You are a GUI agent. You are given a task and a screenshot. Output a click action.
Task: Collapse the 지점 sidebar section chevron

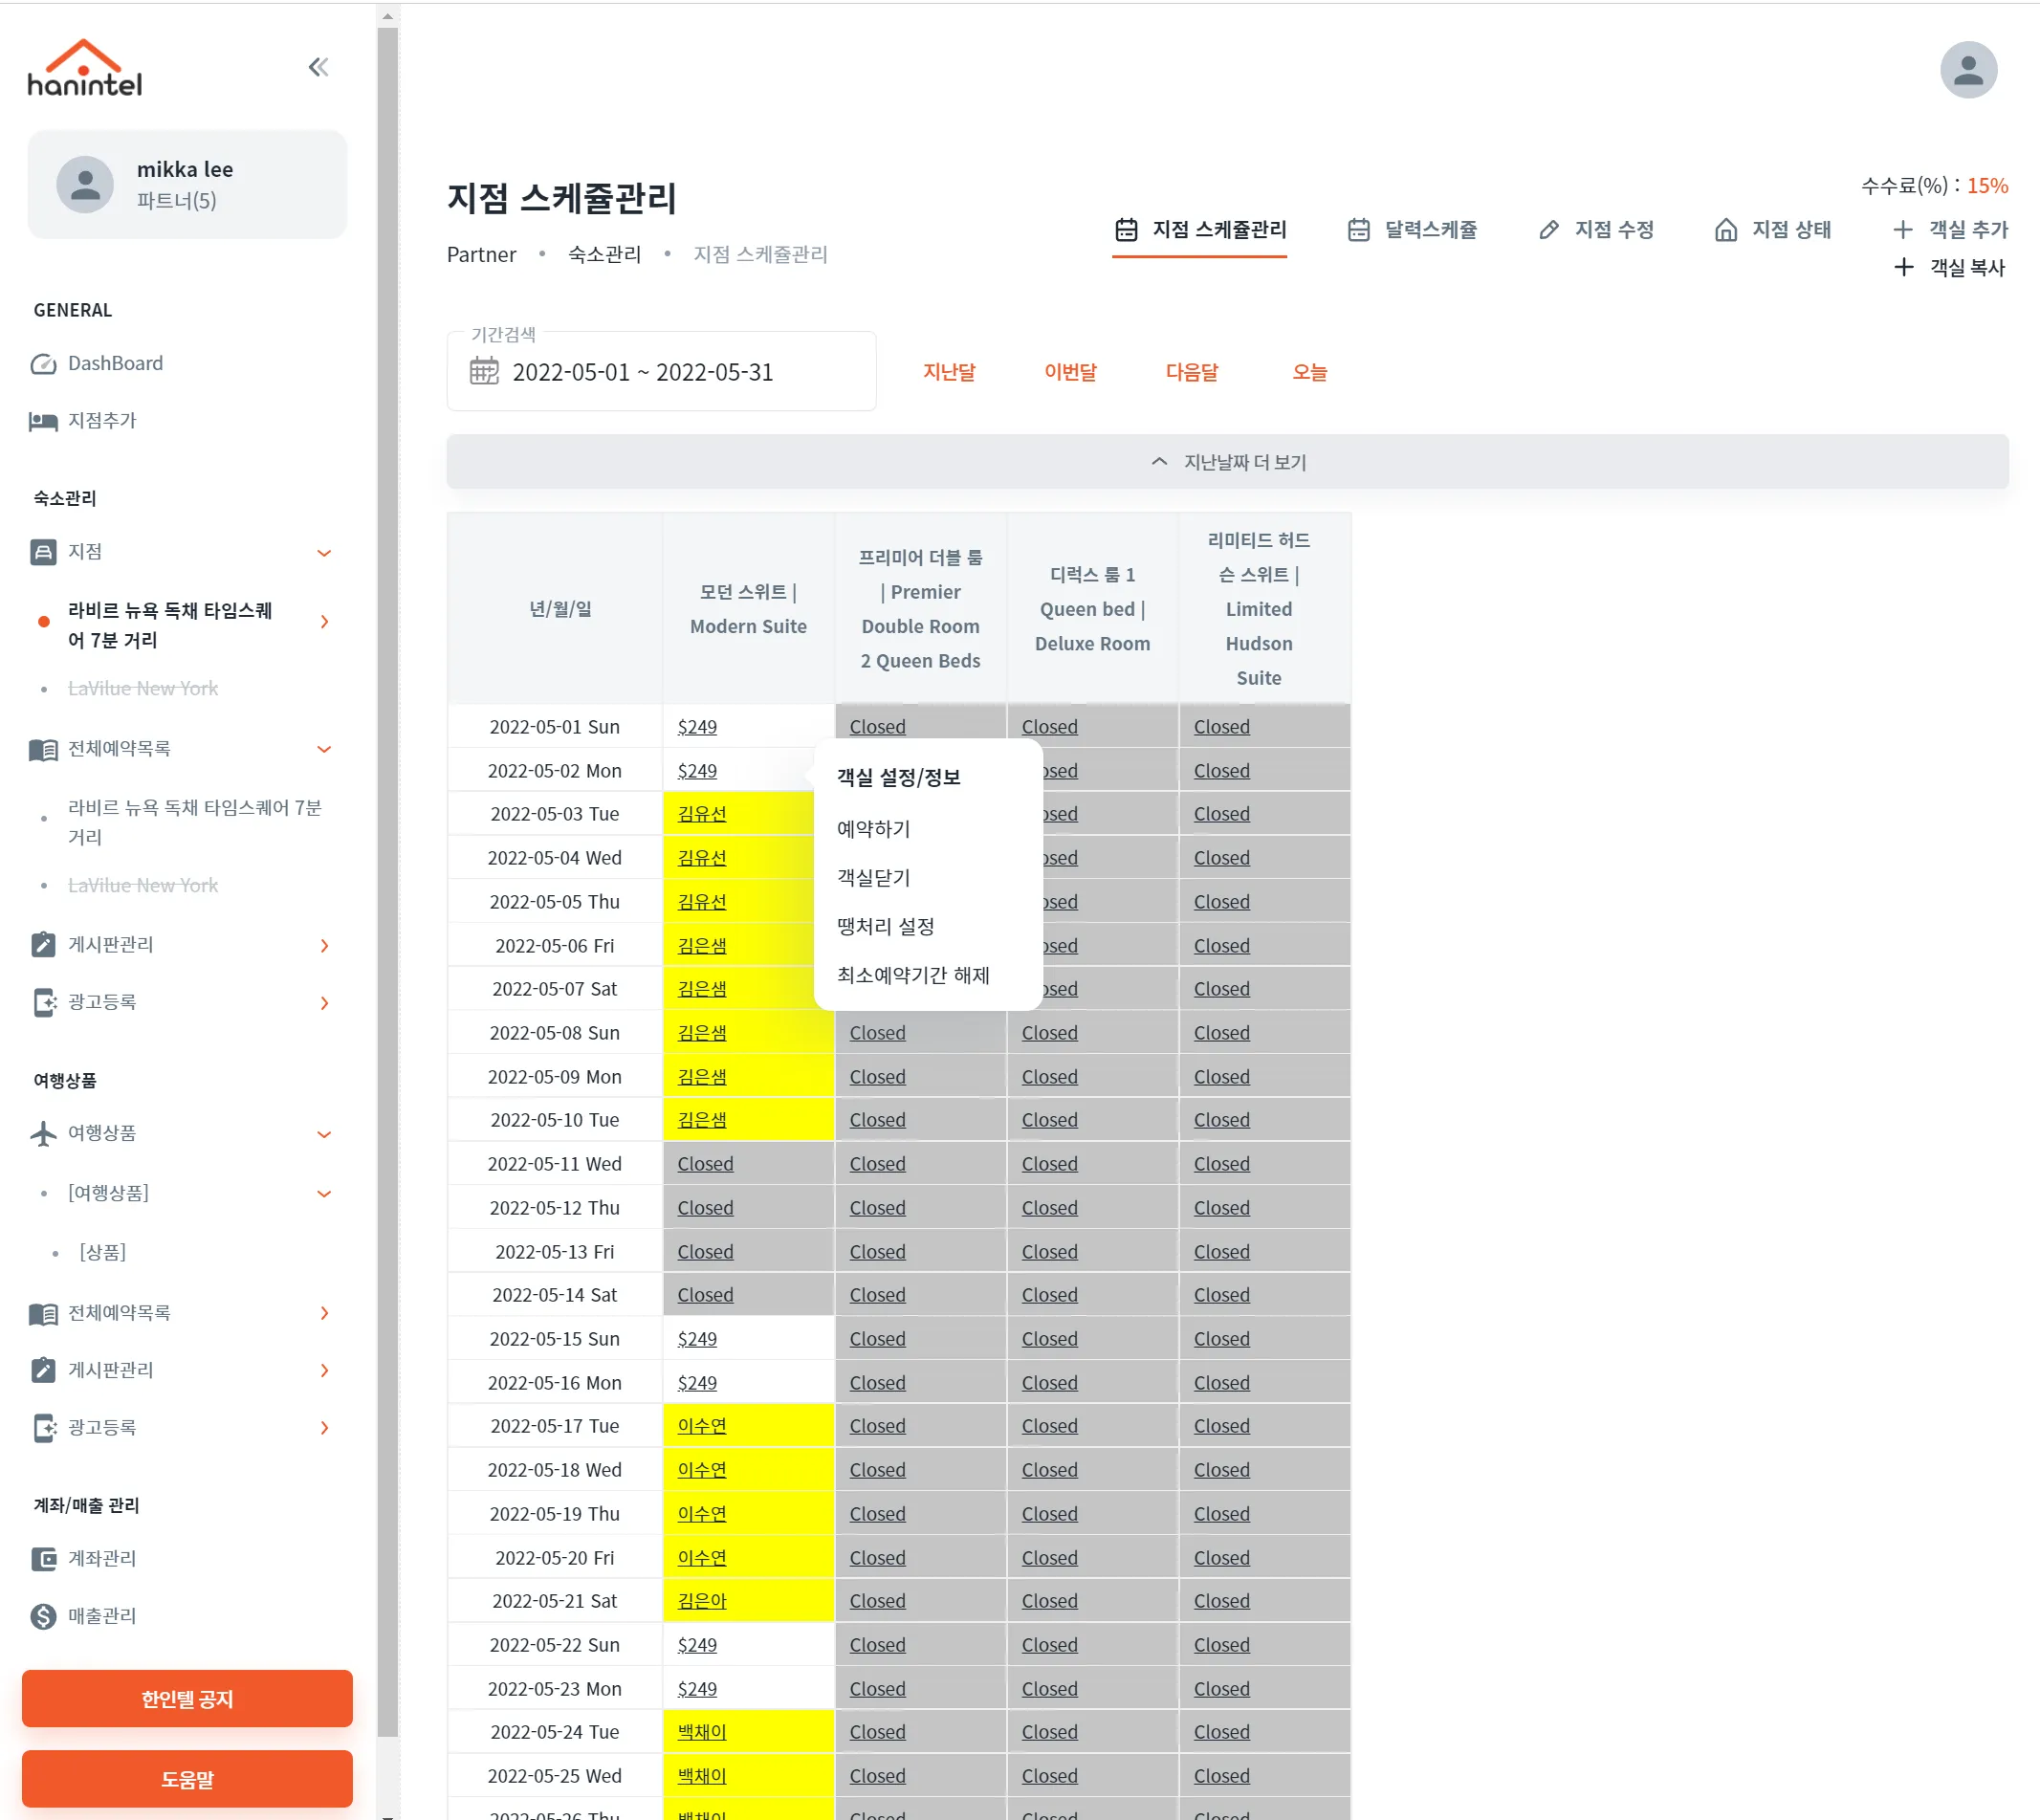point(324,552)
